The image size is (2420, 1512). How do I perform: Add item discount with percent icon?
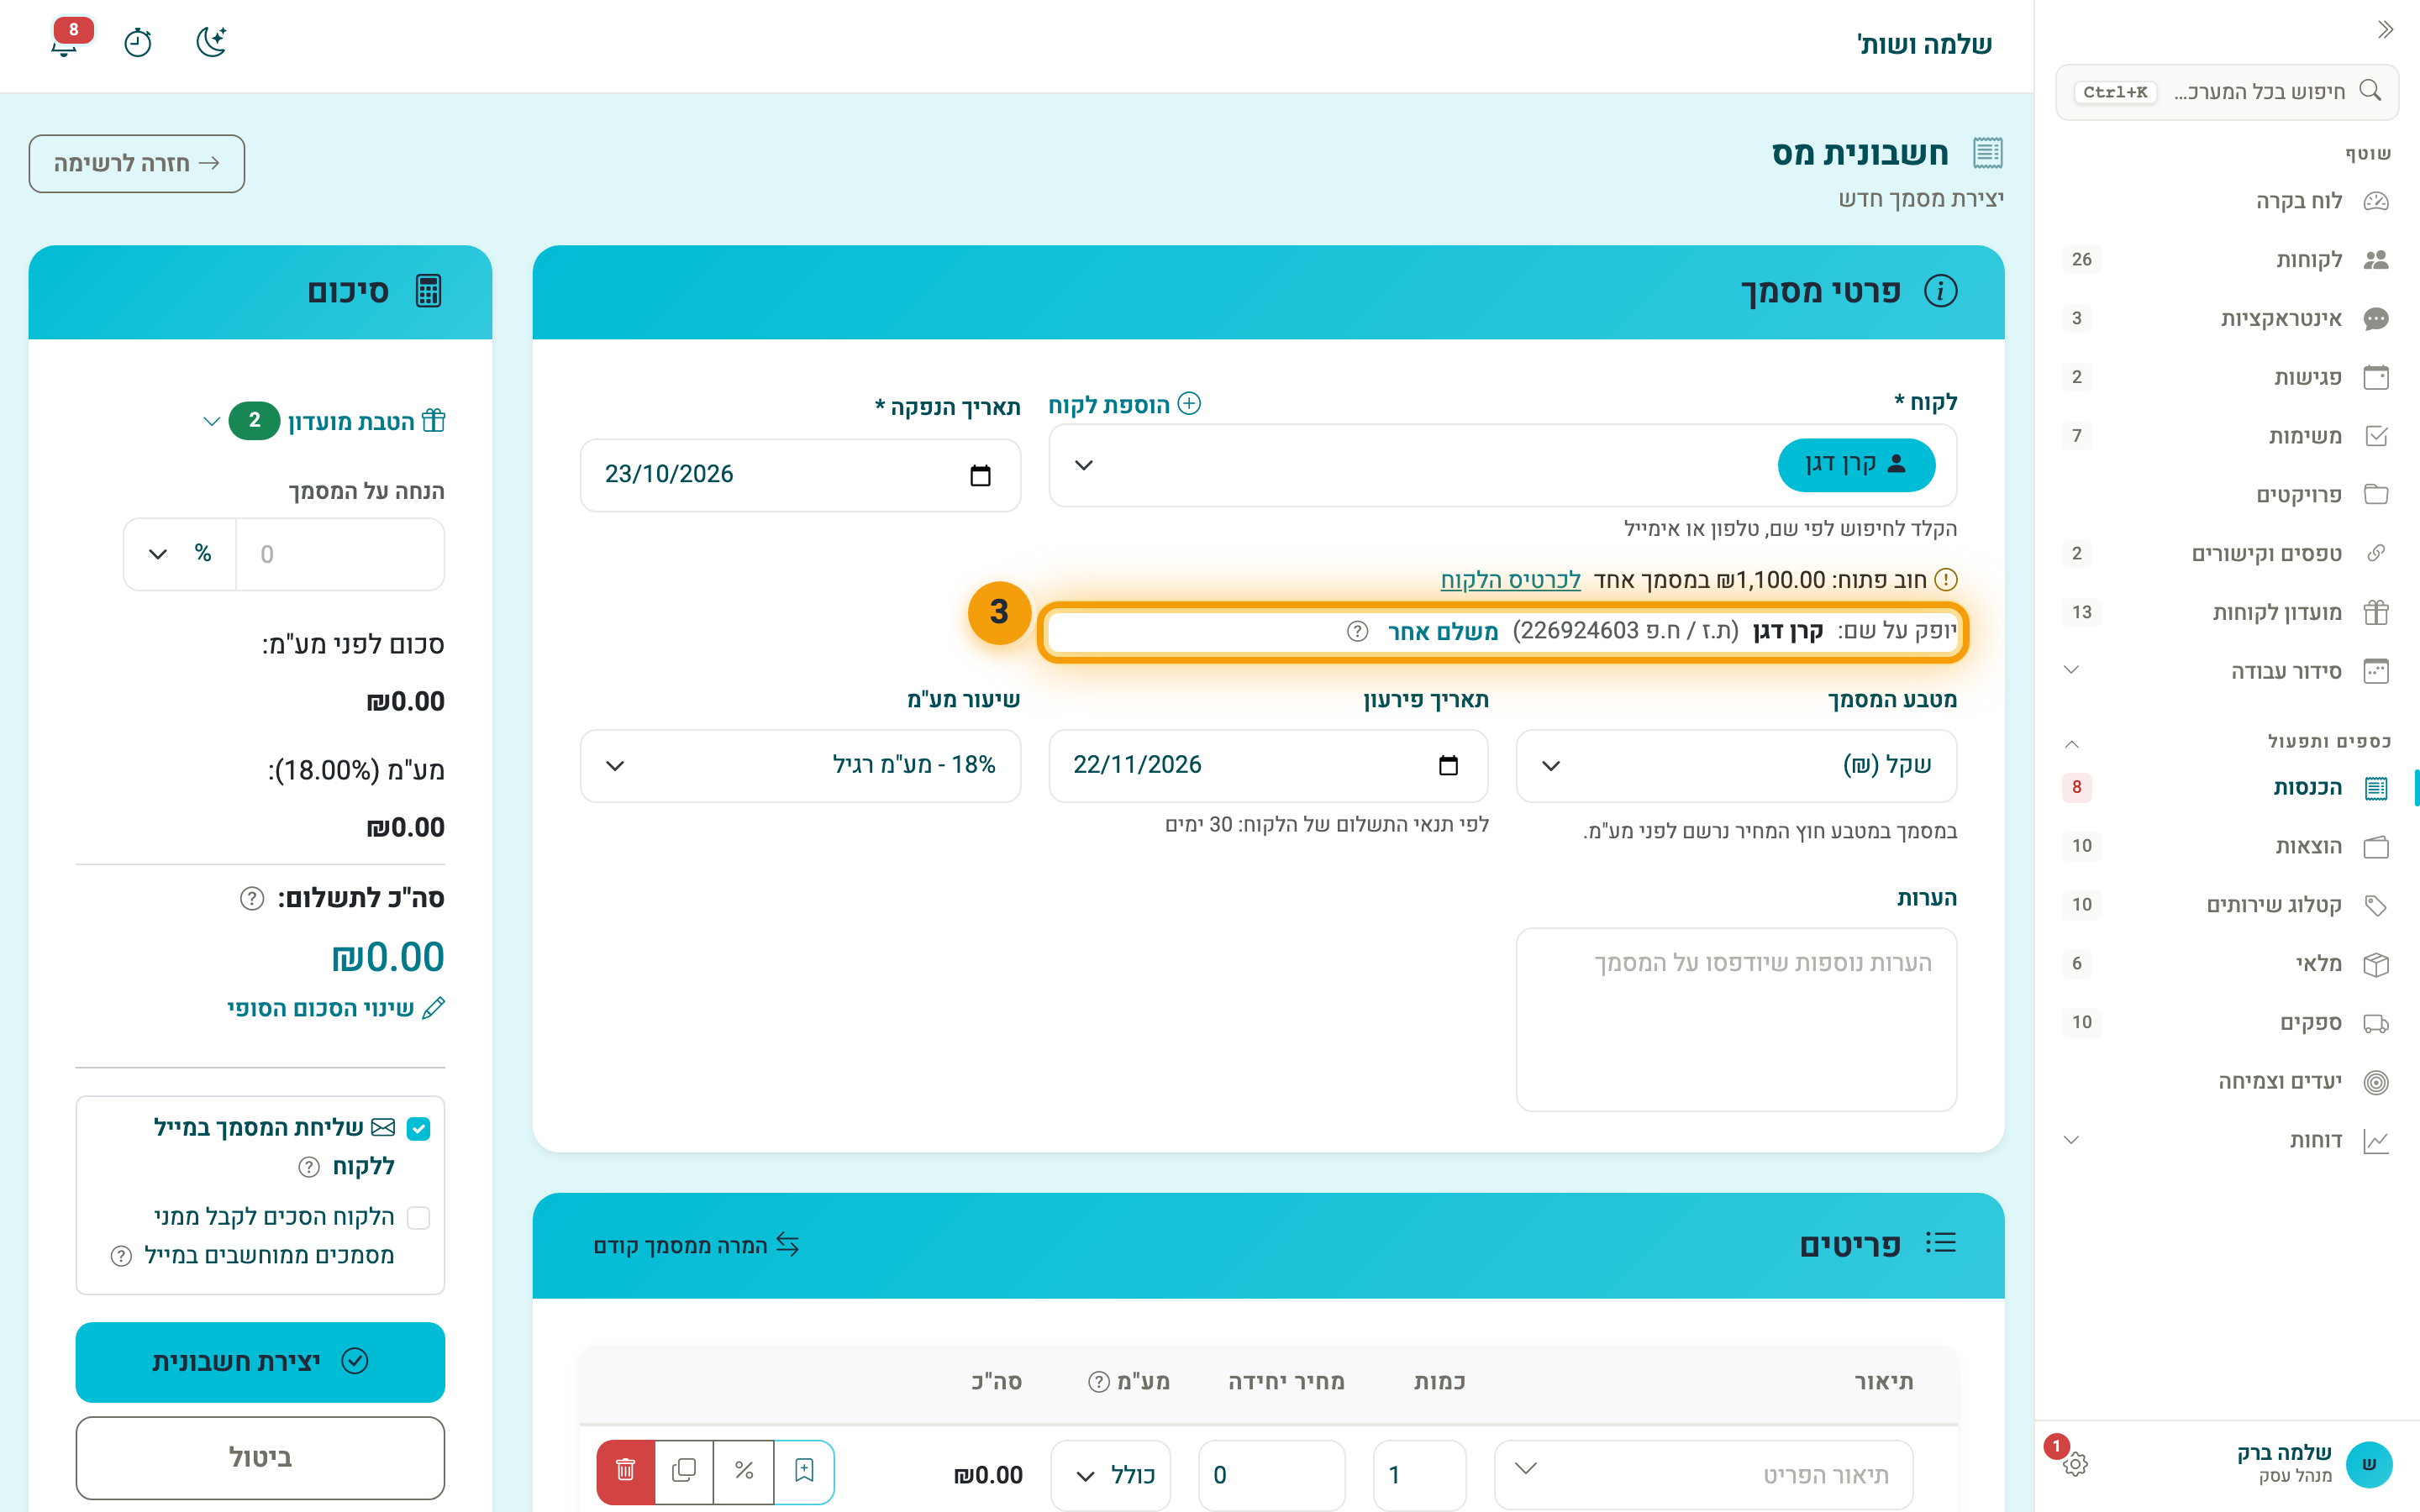(x=744, y=1470)
